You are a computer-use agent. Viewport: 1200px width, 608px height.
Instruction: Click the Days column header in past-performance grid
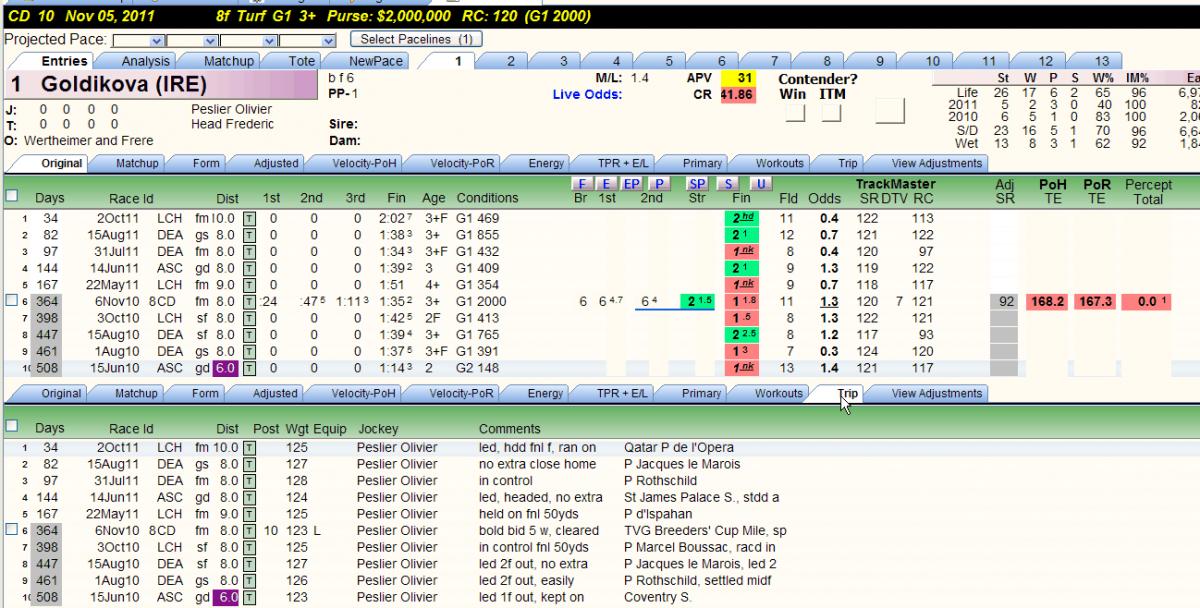click(49, 198)
